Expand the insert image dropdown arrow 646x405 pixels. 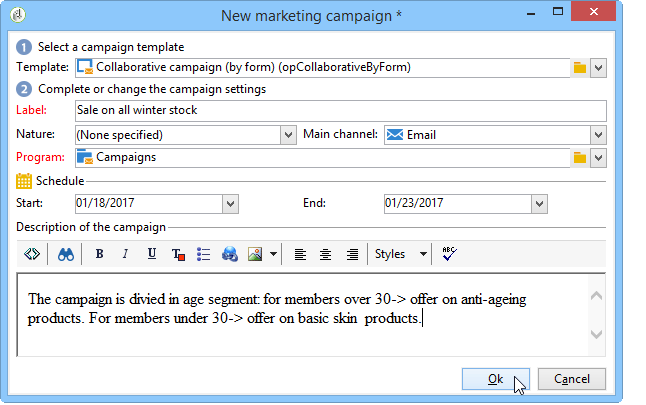click(273, 254)
